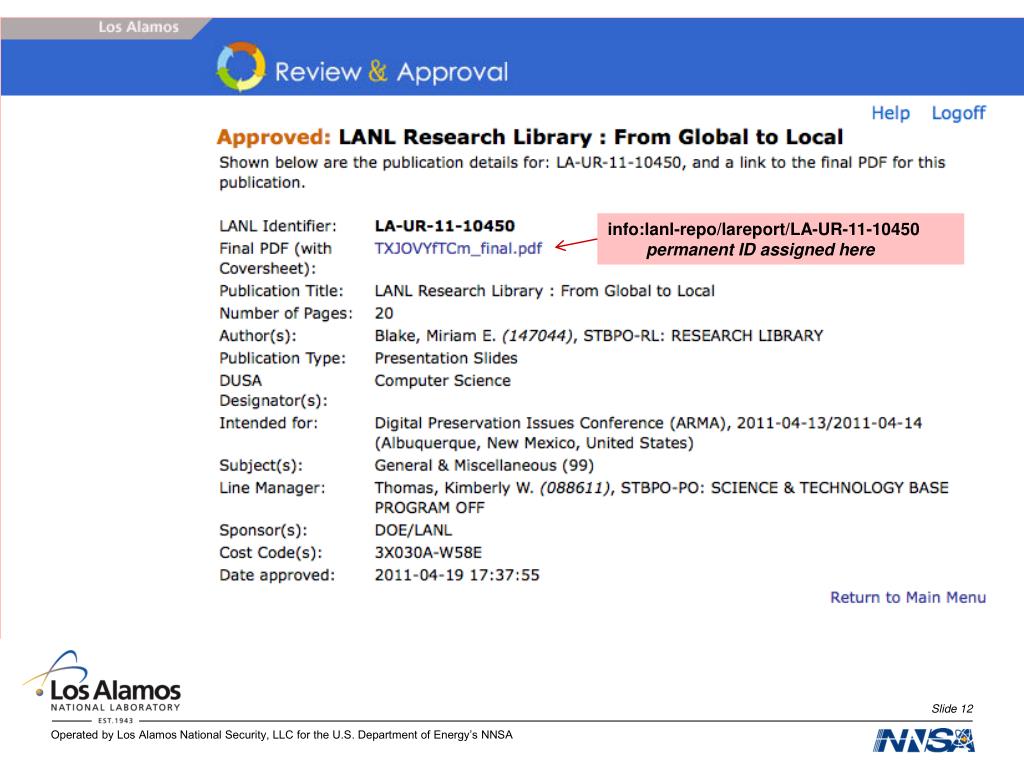This screenshot has width=1024, height=768.
Task: Click the Publication Title label
Action: click(281, 291)
